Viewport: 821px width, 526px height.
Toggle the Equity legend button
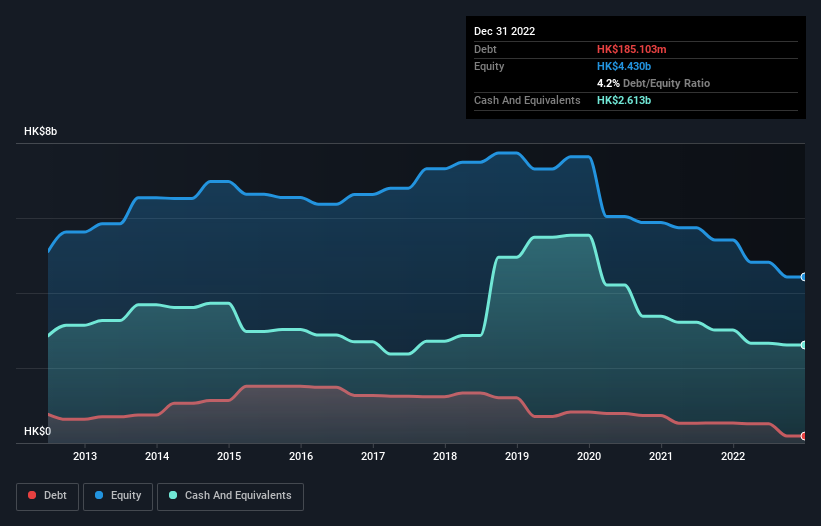[x=118, y=496]
